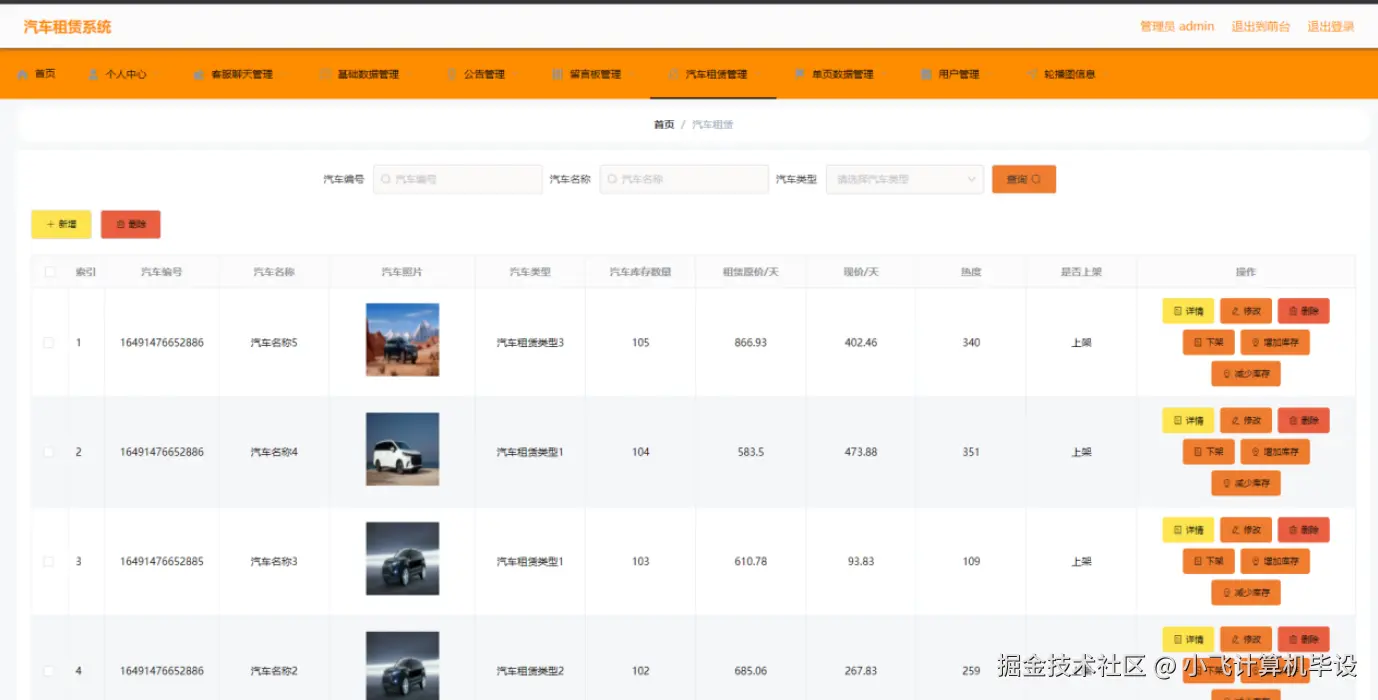
Task: Click 修改 for 汽车名称3
Action: [1246, 530]
